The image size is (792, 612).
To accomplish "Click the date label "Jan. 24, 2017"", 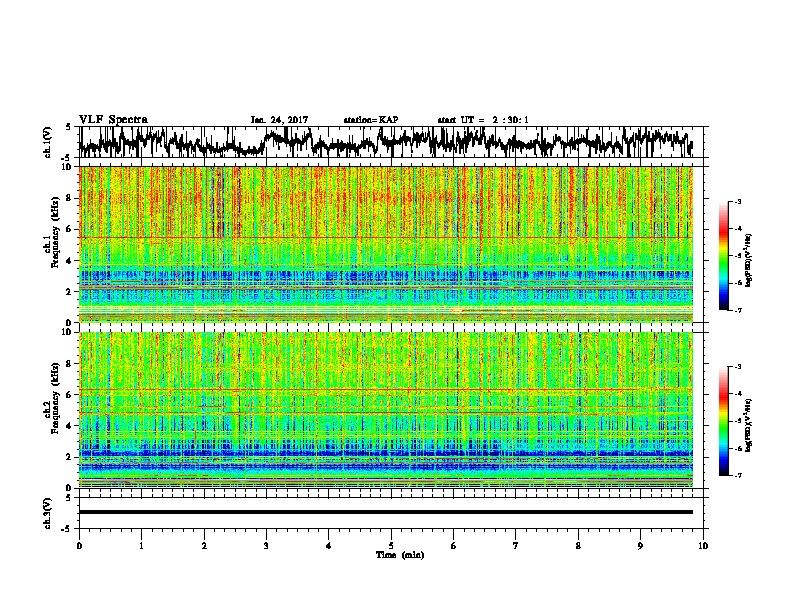I will [279, 120].
